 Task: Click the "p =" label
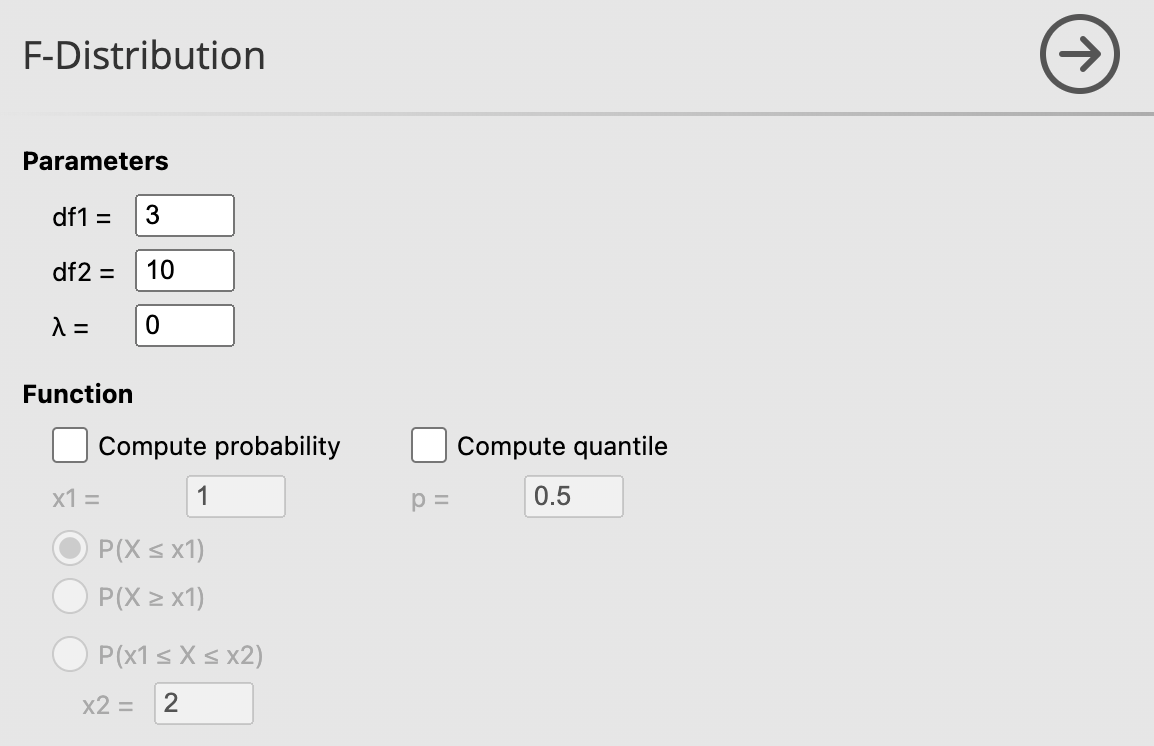(430, 497)
